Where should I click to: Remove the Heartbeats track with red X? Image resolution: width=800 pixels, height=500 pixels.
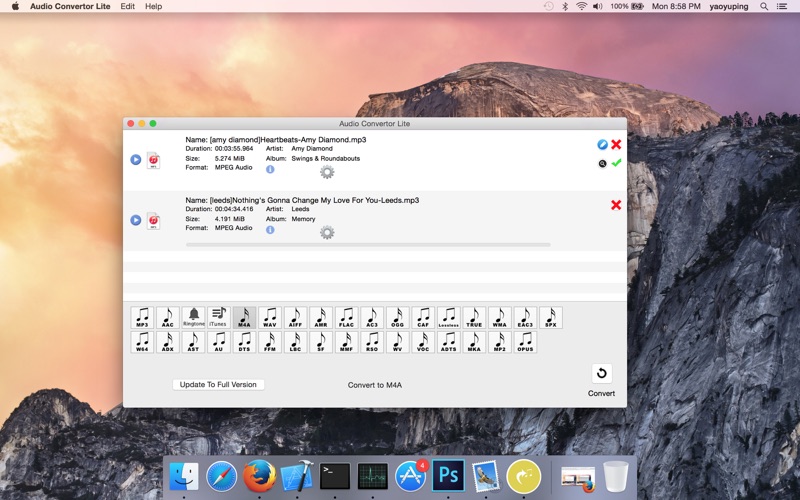pyautogui.click(x=616, y=144)
